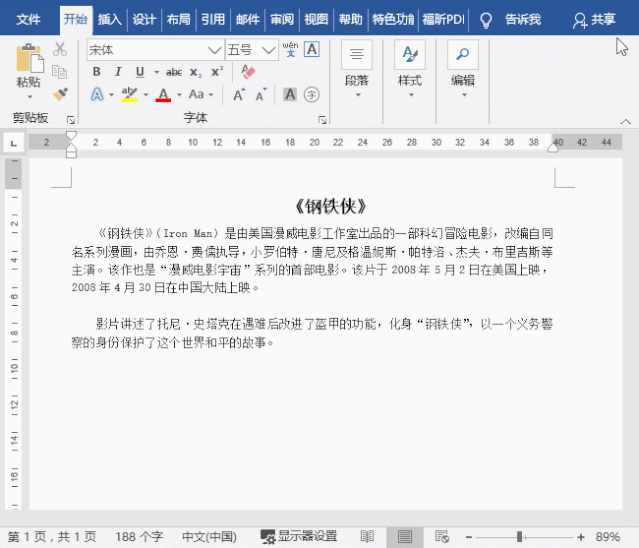639x548 pixels.
Task: Apply text effects outlined A
Action: 97,95
